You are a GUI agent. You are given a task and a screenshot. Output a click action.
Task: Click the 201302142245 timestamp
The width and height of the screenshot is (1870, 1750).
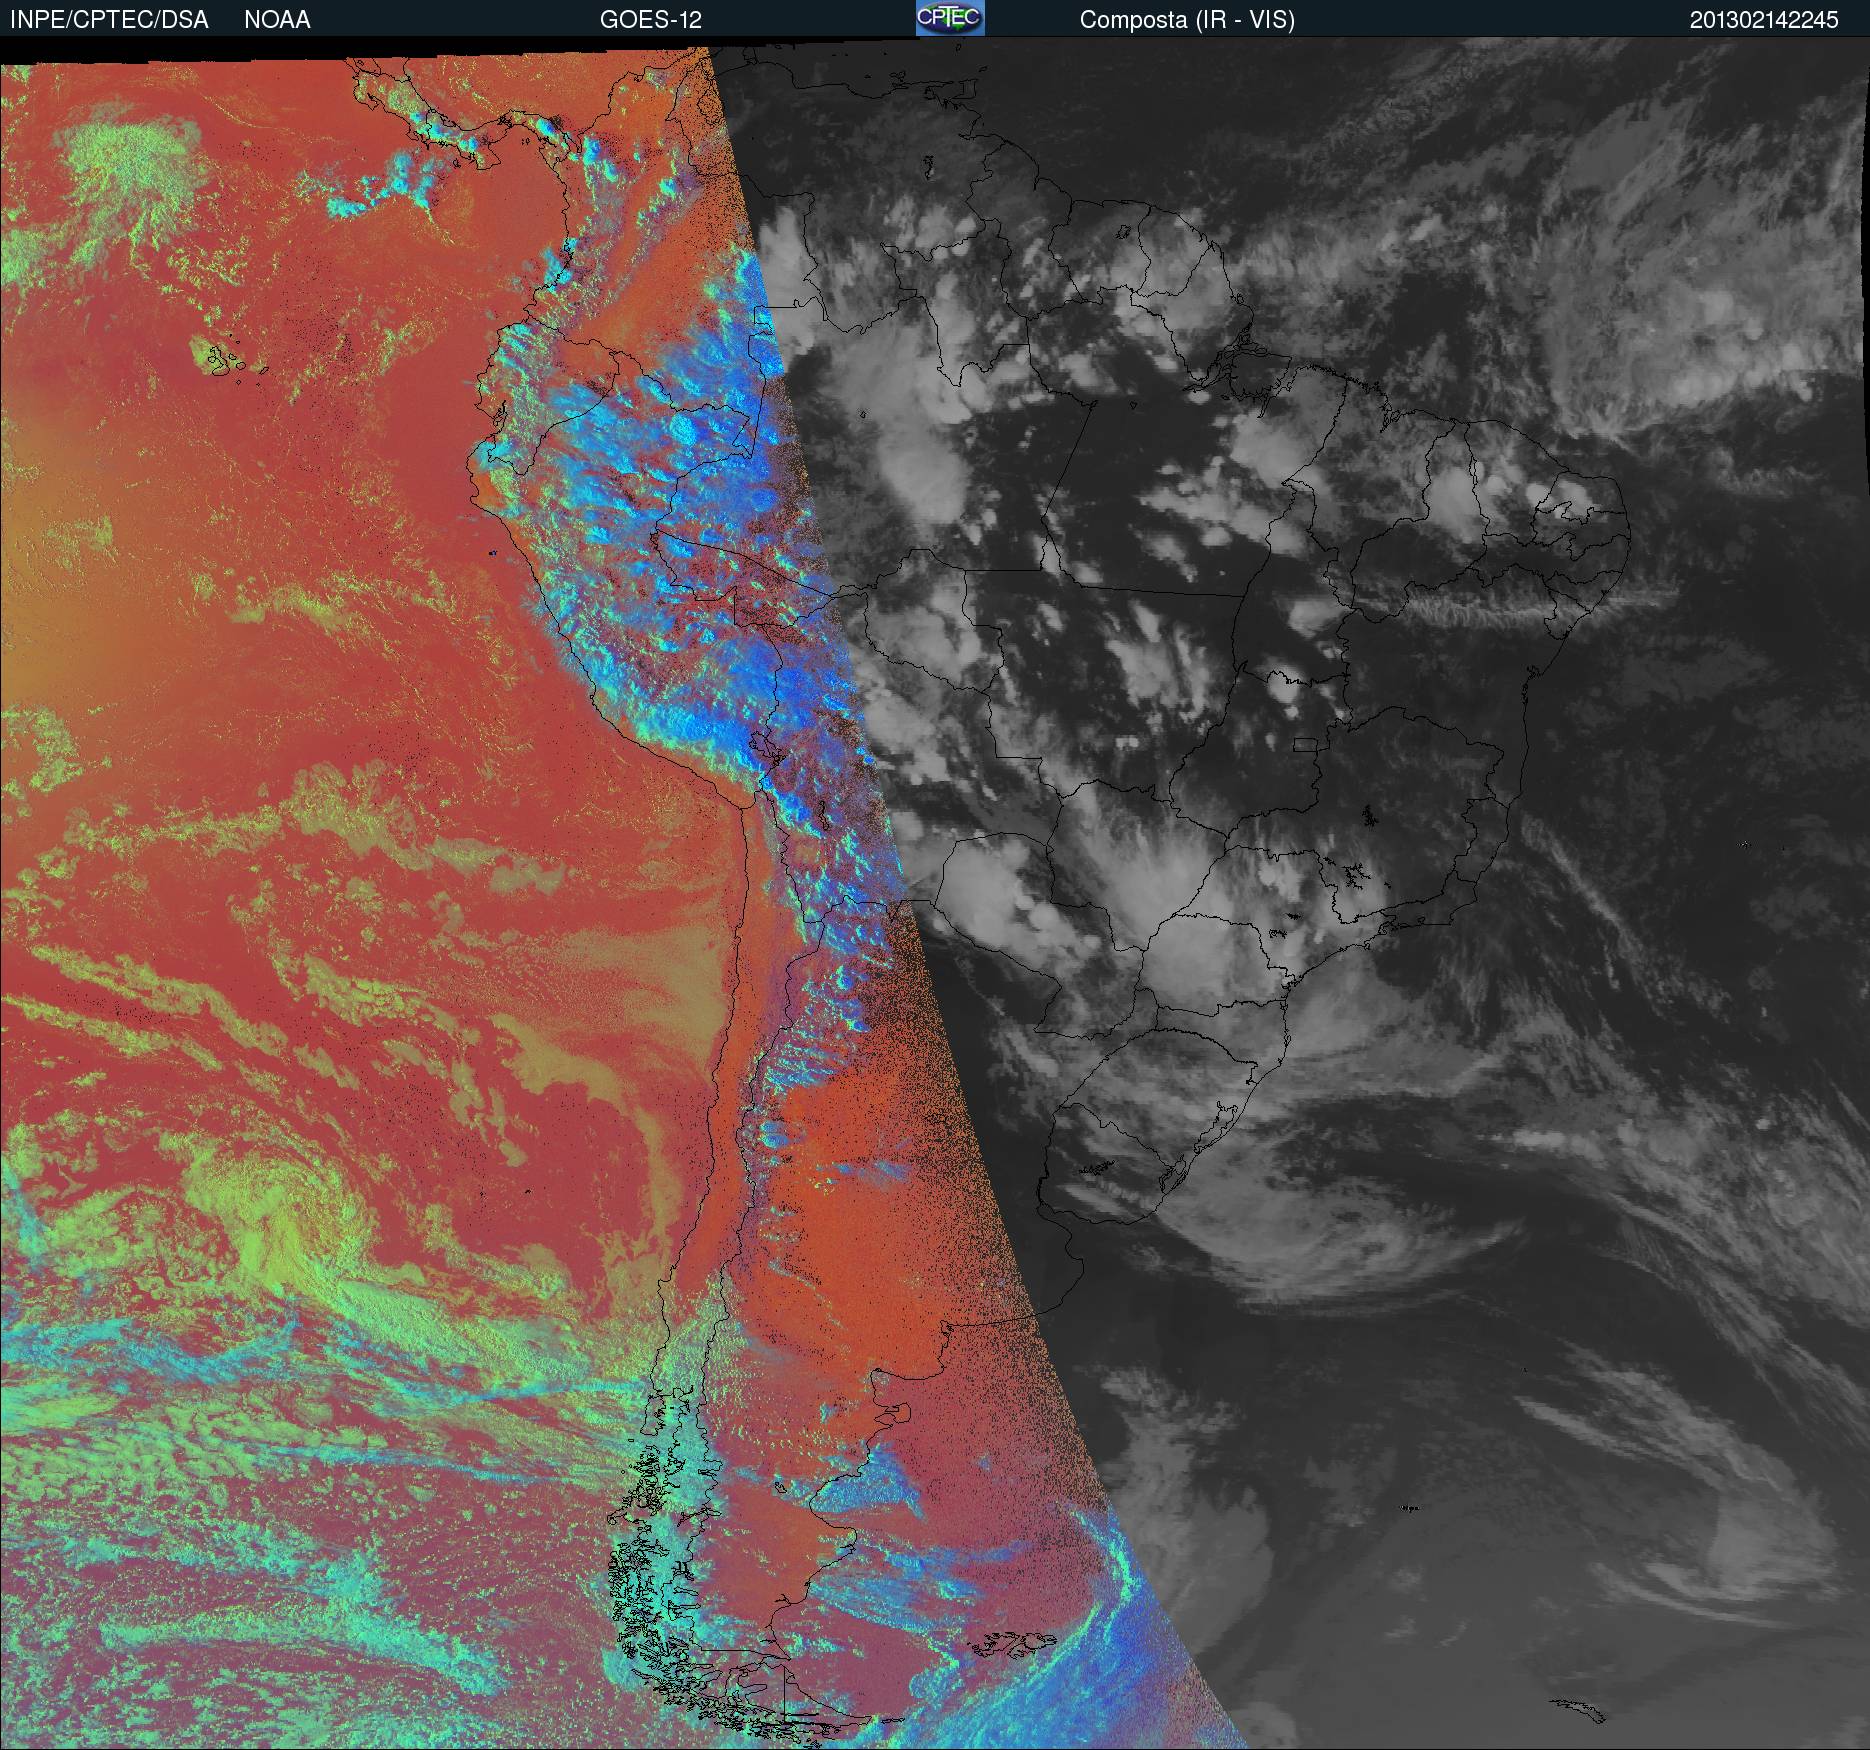(x=1764, y=20)
